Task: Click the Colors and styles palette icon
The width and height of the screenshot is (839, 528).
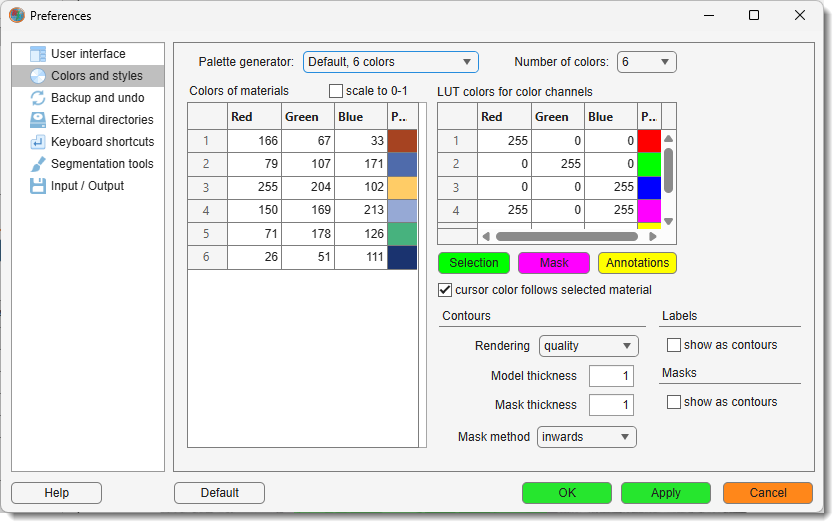Action: pyautogui.click(x=37, y=76)
